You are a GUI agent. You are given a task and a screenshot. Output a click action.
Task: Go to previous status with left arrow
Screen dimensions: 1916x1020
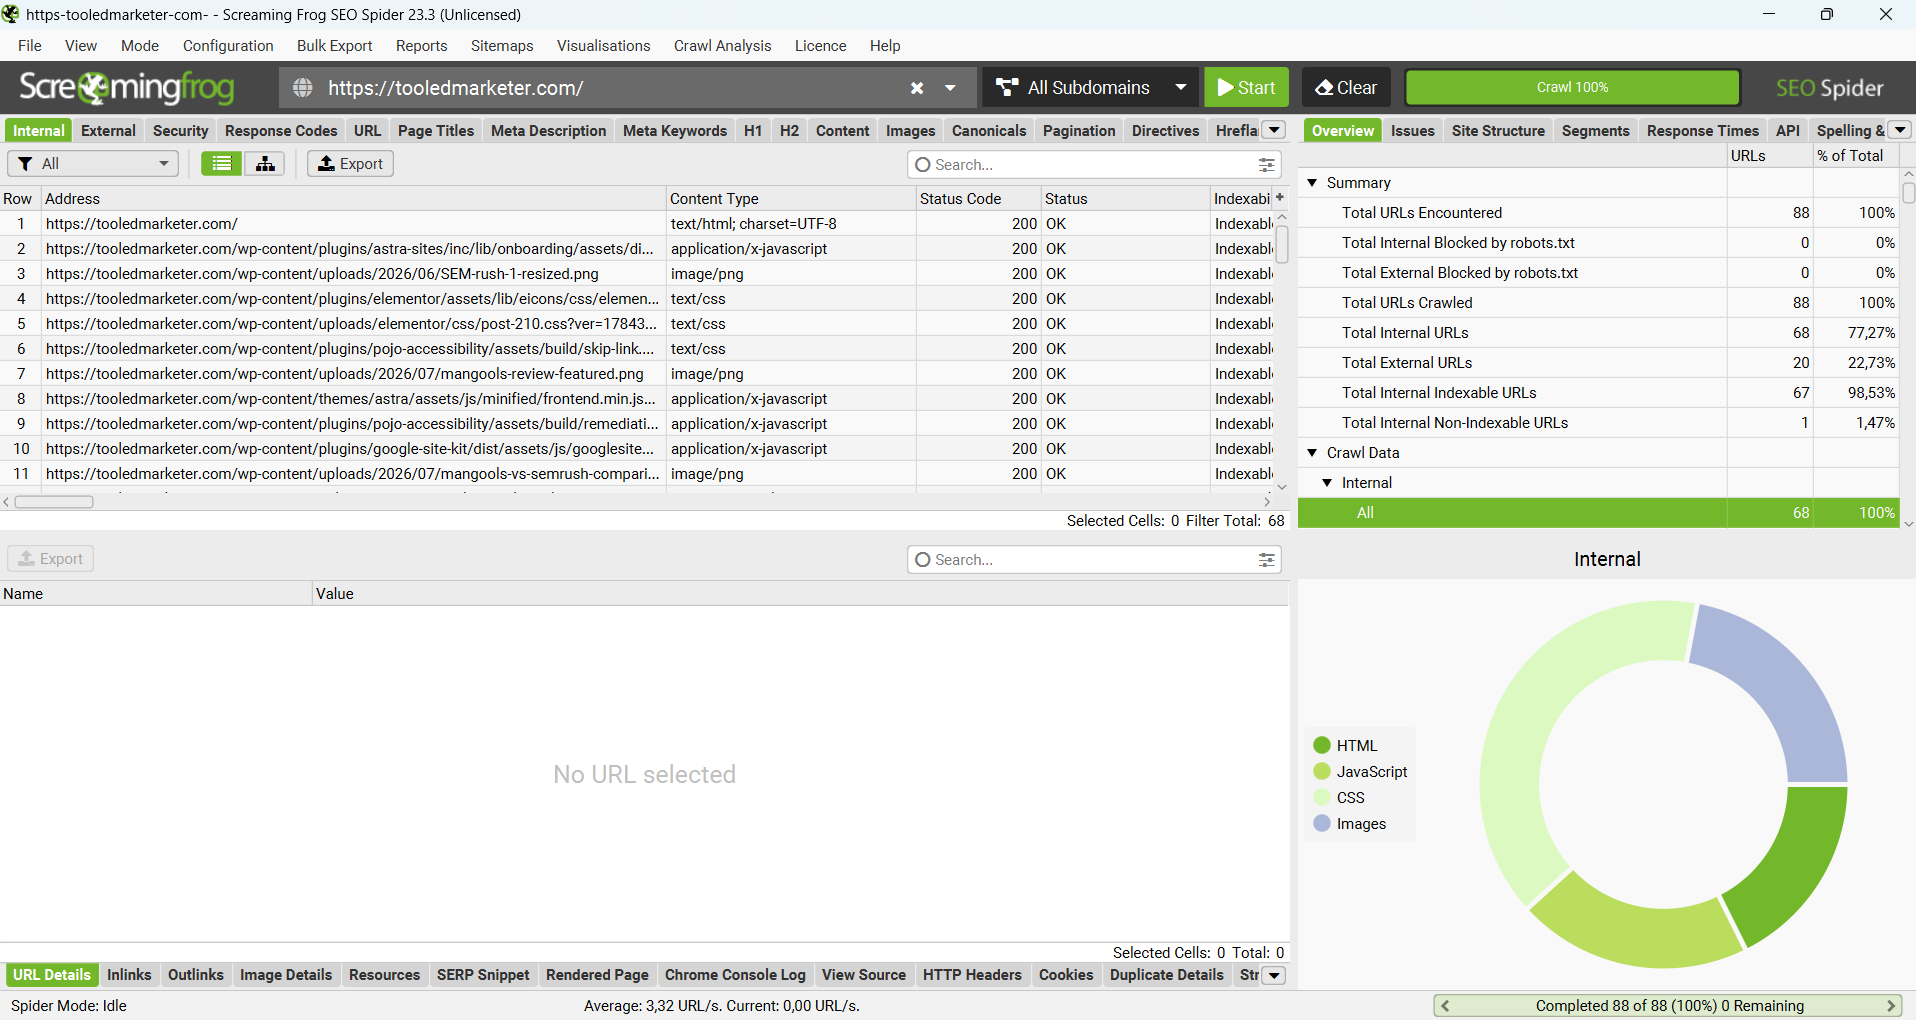(x=1445, y=1006)
